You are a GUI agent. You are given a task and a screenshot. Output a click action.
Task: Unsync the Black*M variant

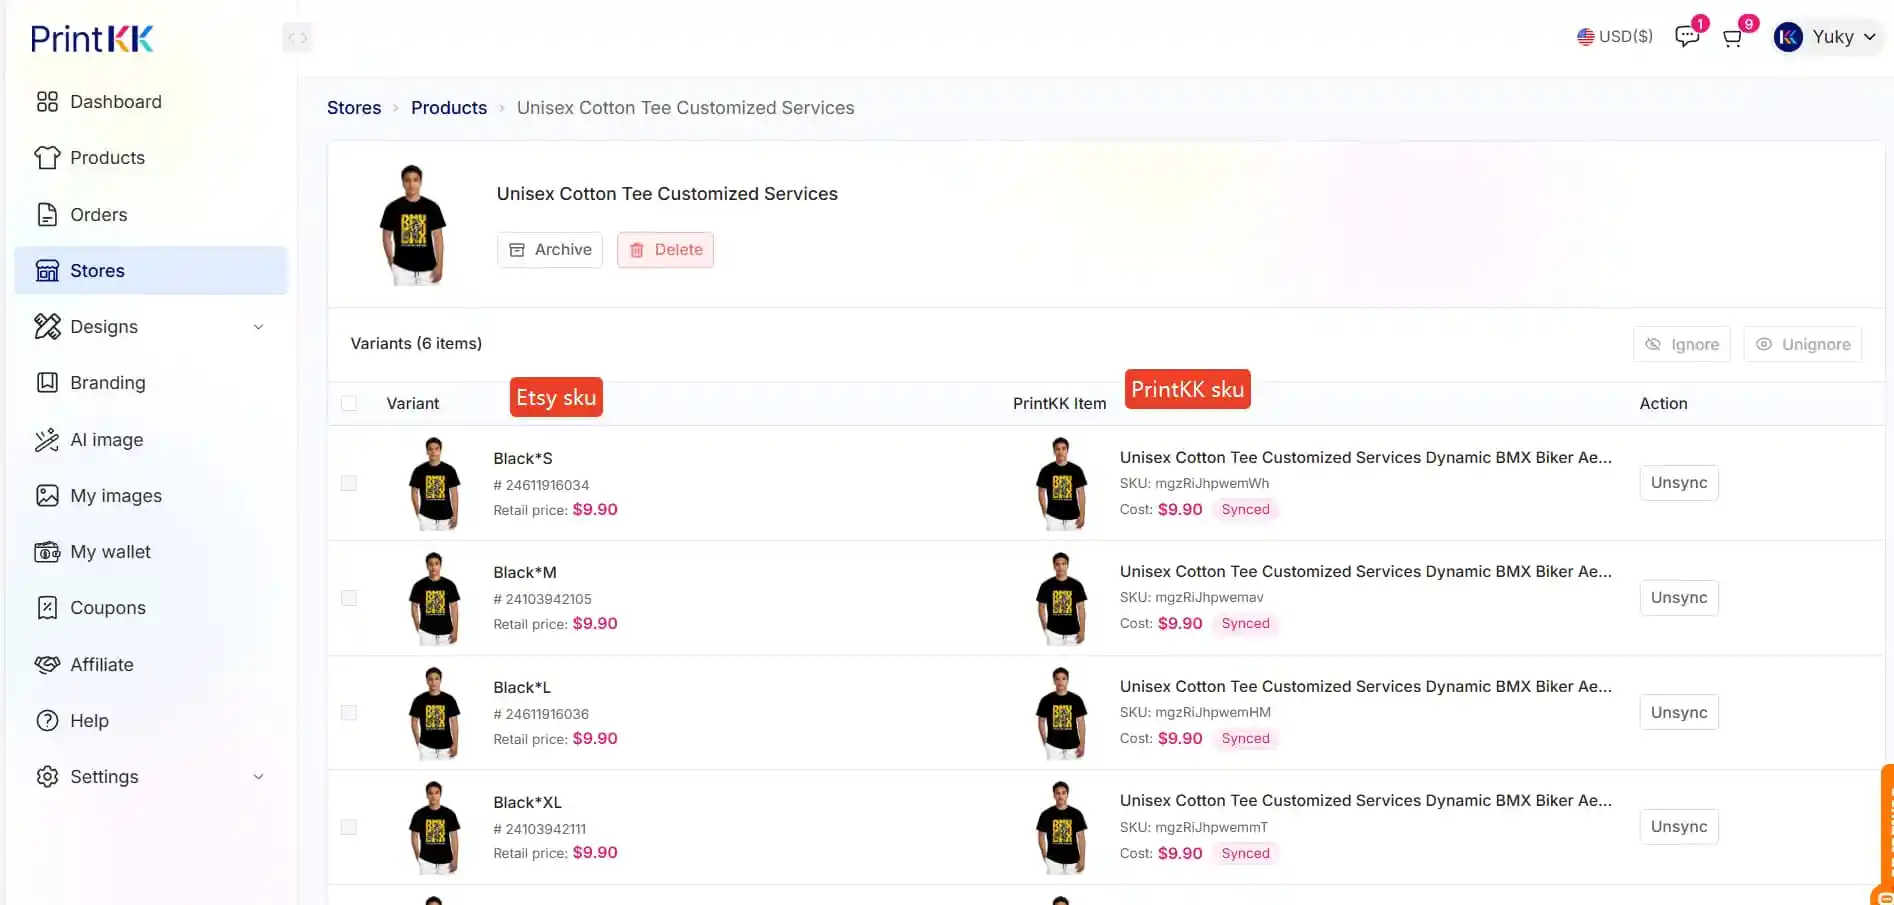tap(1679, 598)
